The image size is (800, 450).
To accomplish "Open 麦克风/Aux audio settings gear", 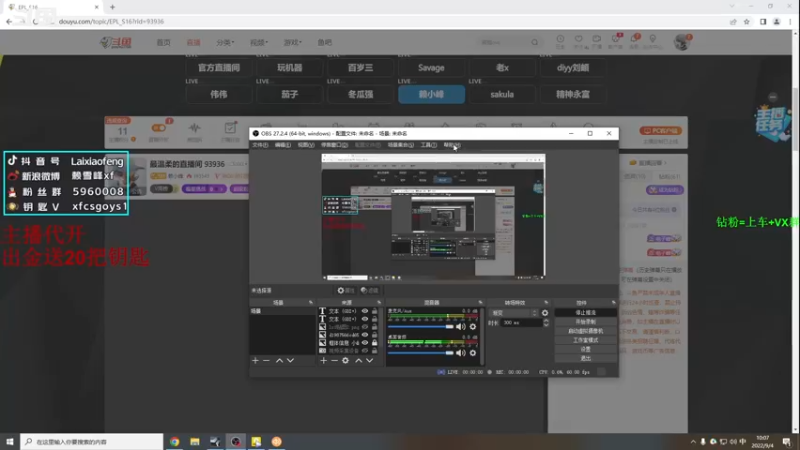I will pyautogui.click(x=473, y=327).
